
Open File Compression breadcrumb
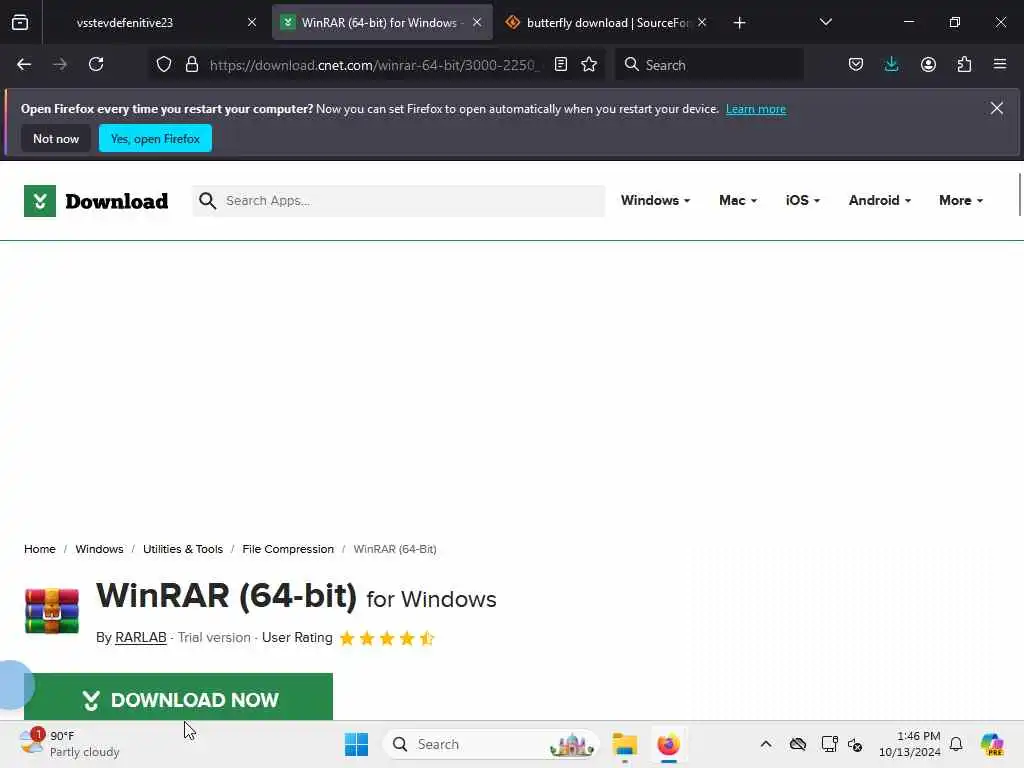(x=288, y=549)
